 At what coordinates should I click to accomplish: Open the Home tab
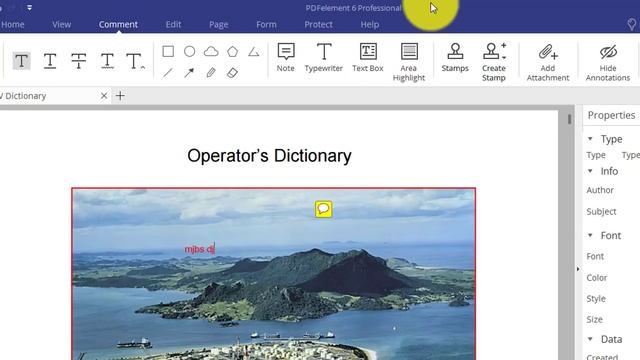point(13,24)
